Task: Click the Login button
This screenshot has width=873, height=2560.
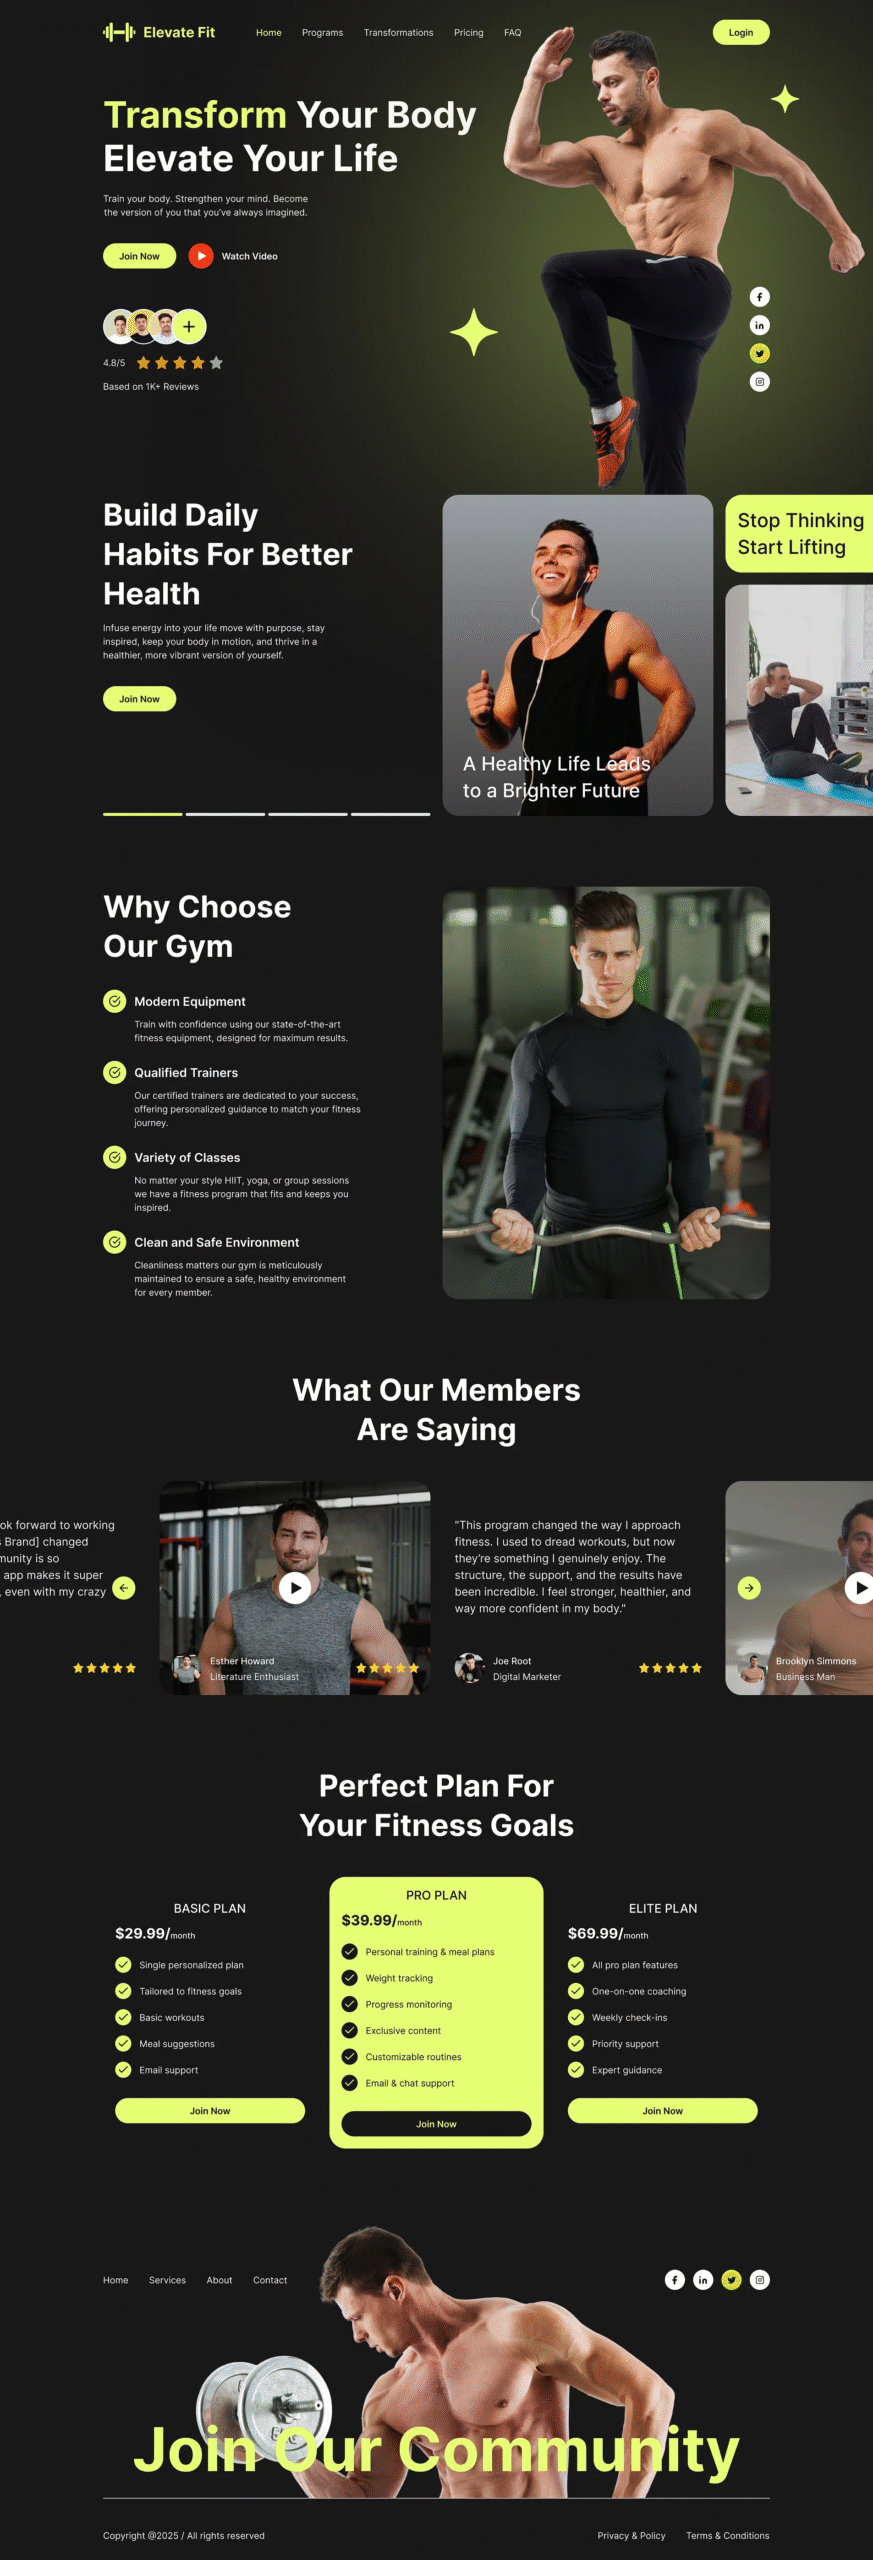Action: 741,33
